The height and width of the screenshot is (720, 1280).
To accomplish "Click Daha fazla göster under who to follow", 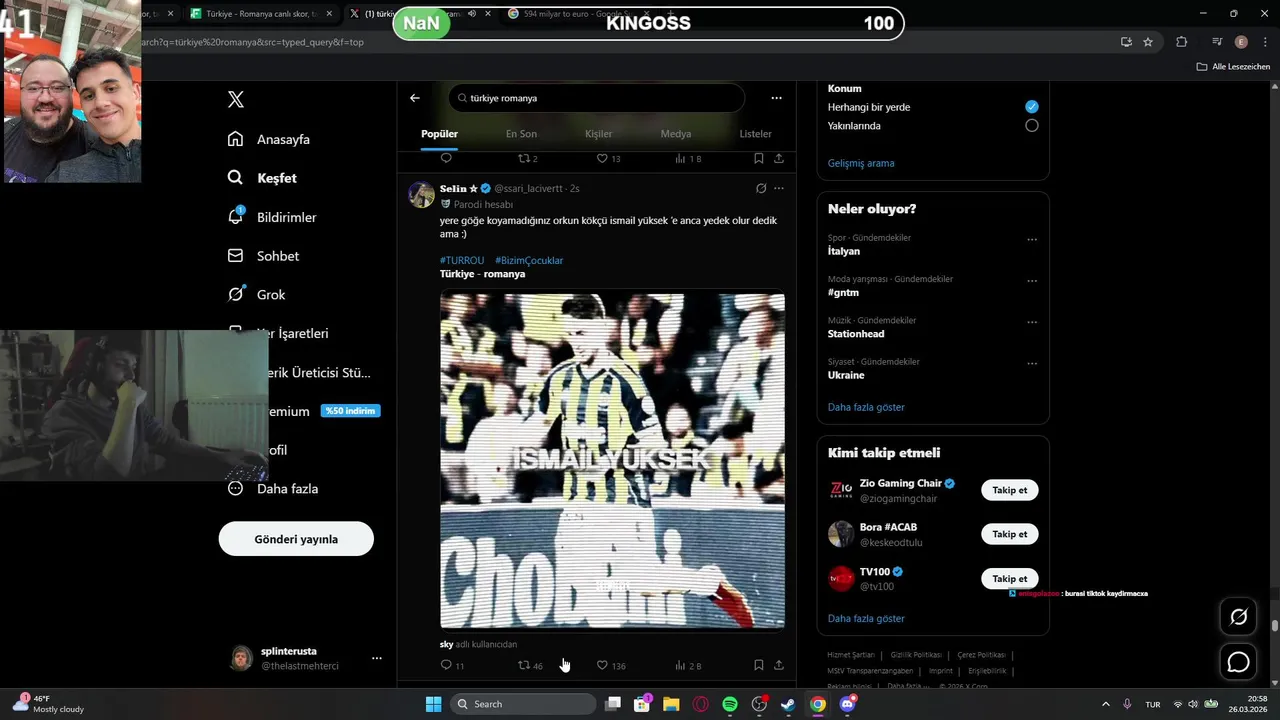I will click(x=866, y=618).
